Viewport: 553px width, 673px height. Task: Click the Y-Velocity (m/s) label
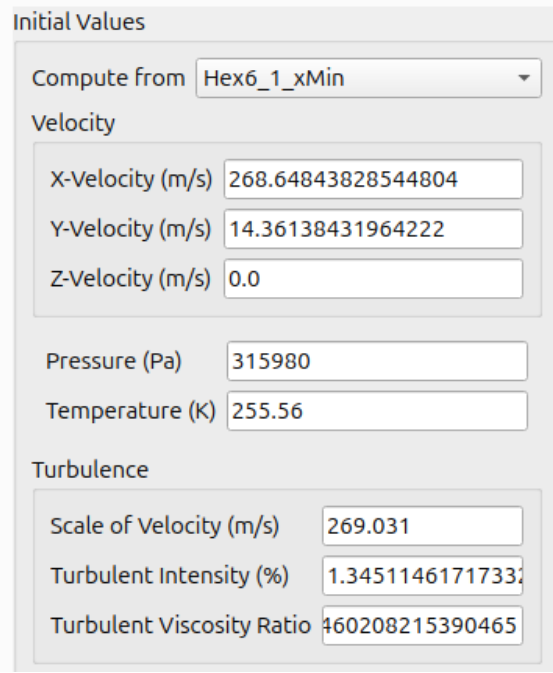click(x=131, y=229)
